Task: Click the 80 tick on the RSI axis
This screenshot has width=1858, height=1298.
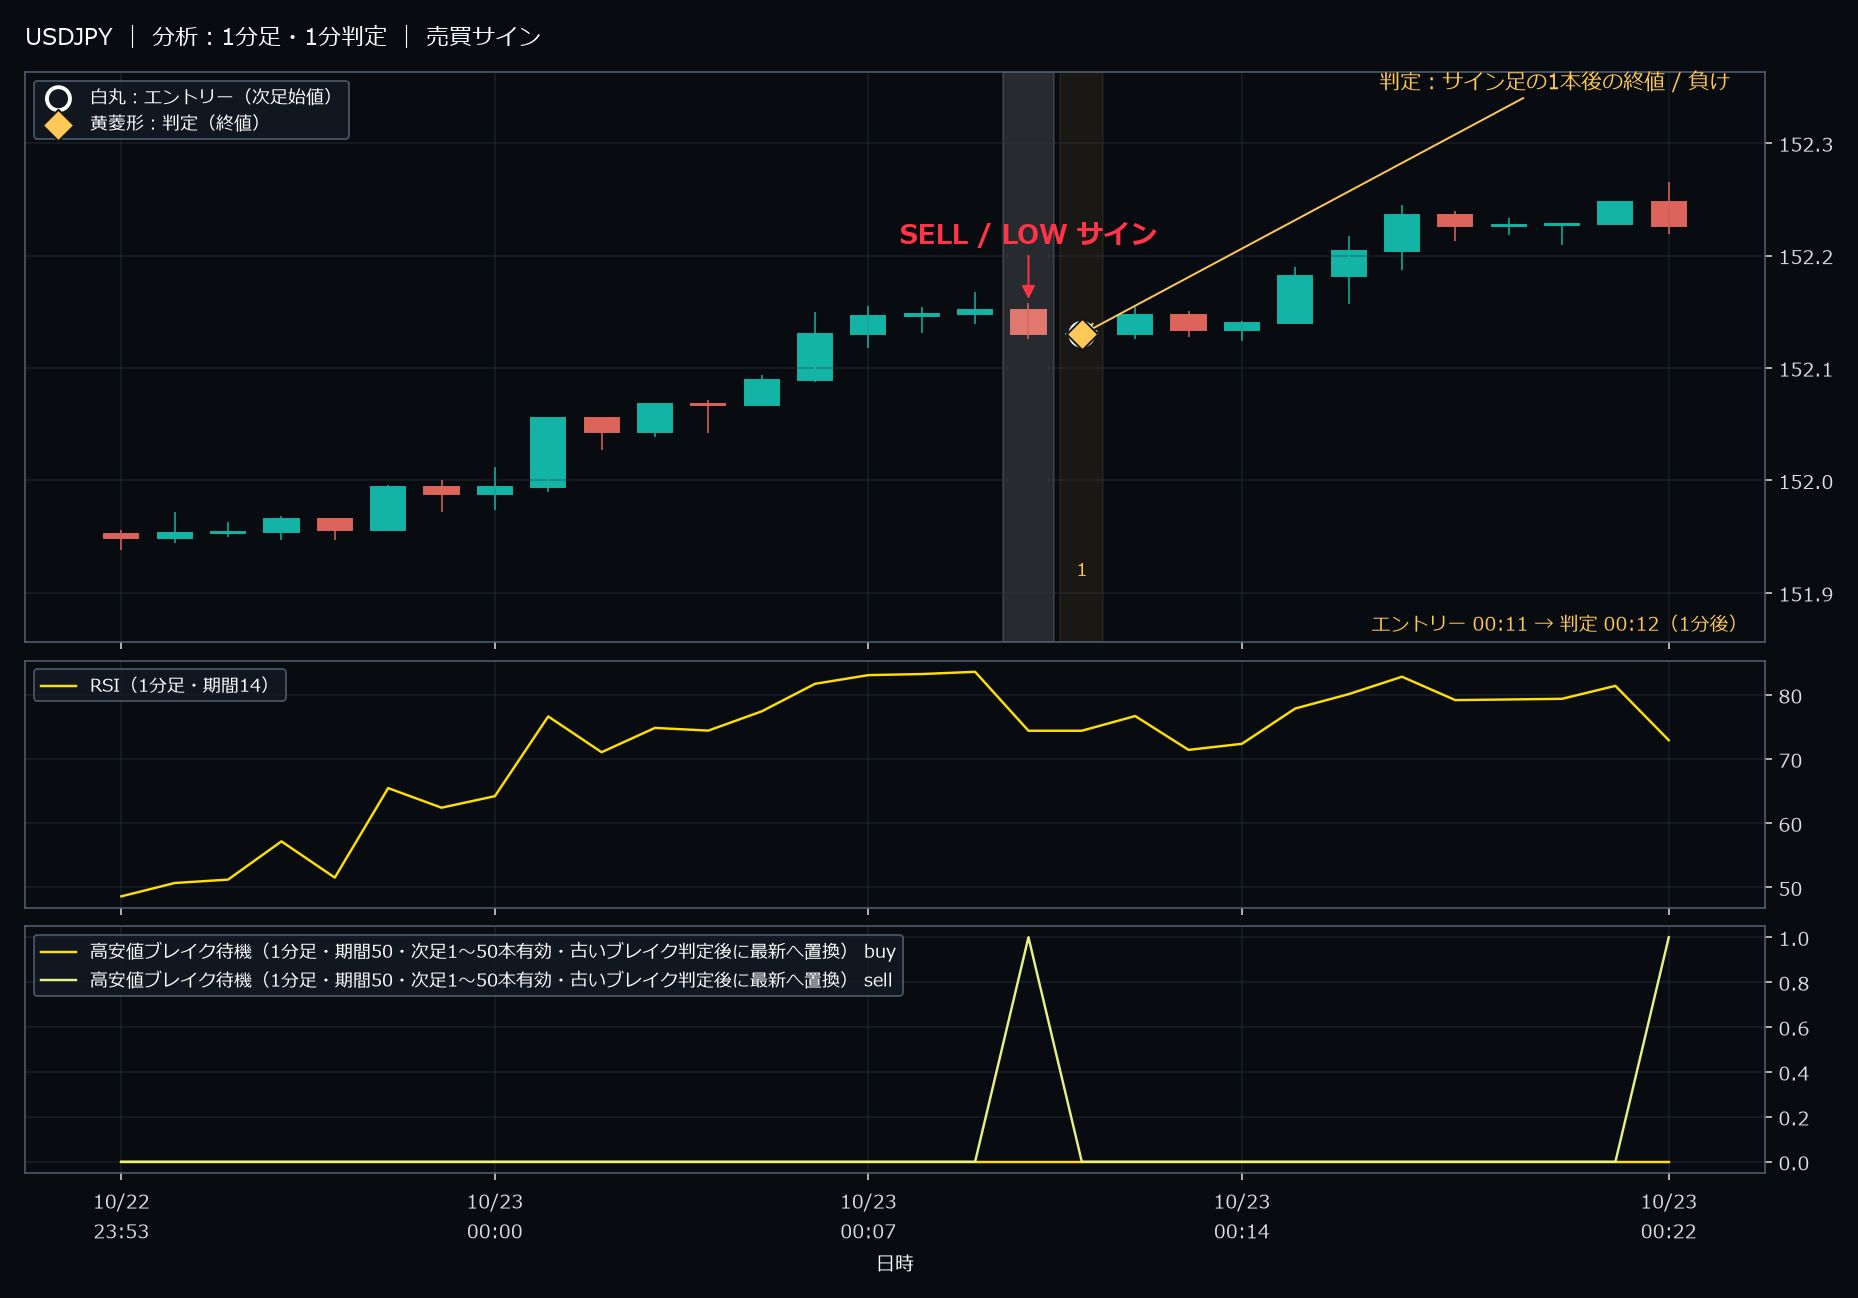Action: (1790, 697)
